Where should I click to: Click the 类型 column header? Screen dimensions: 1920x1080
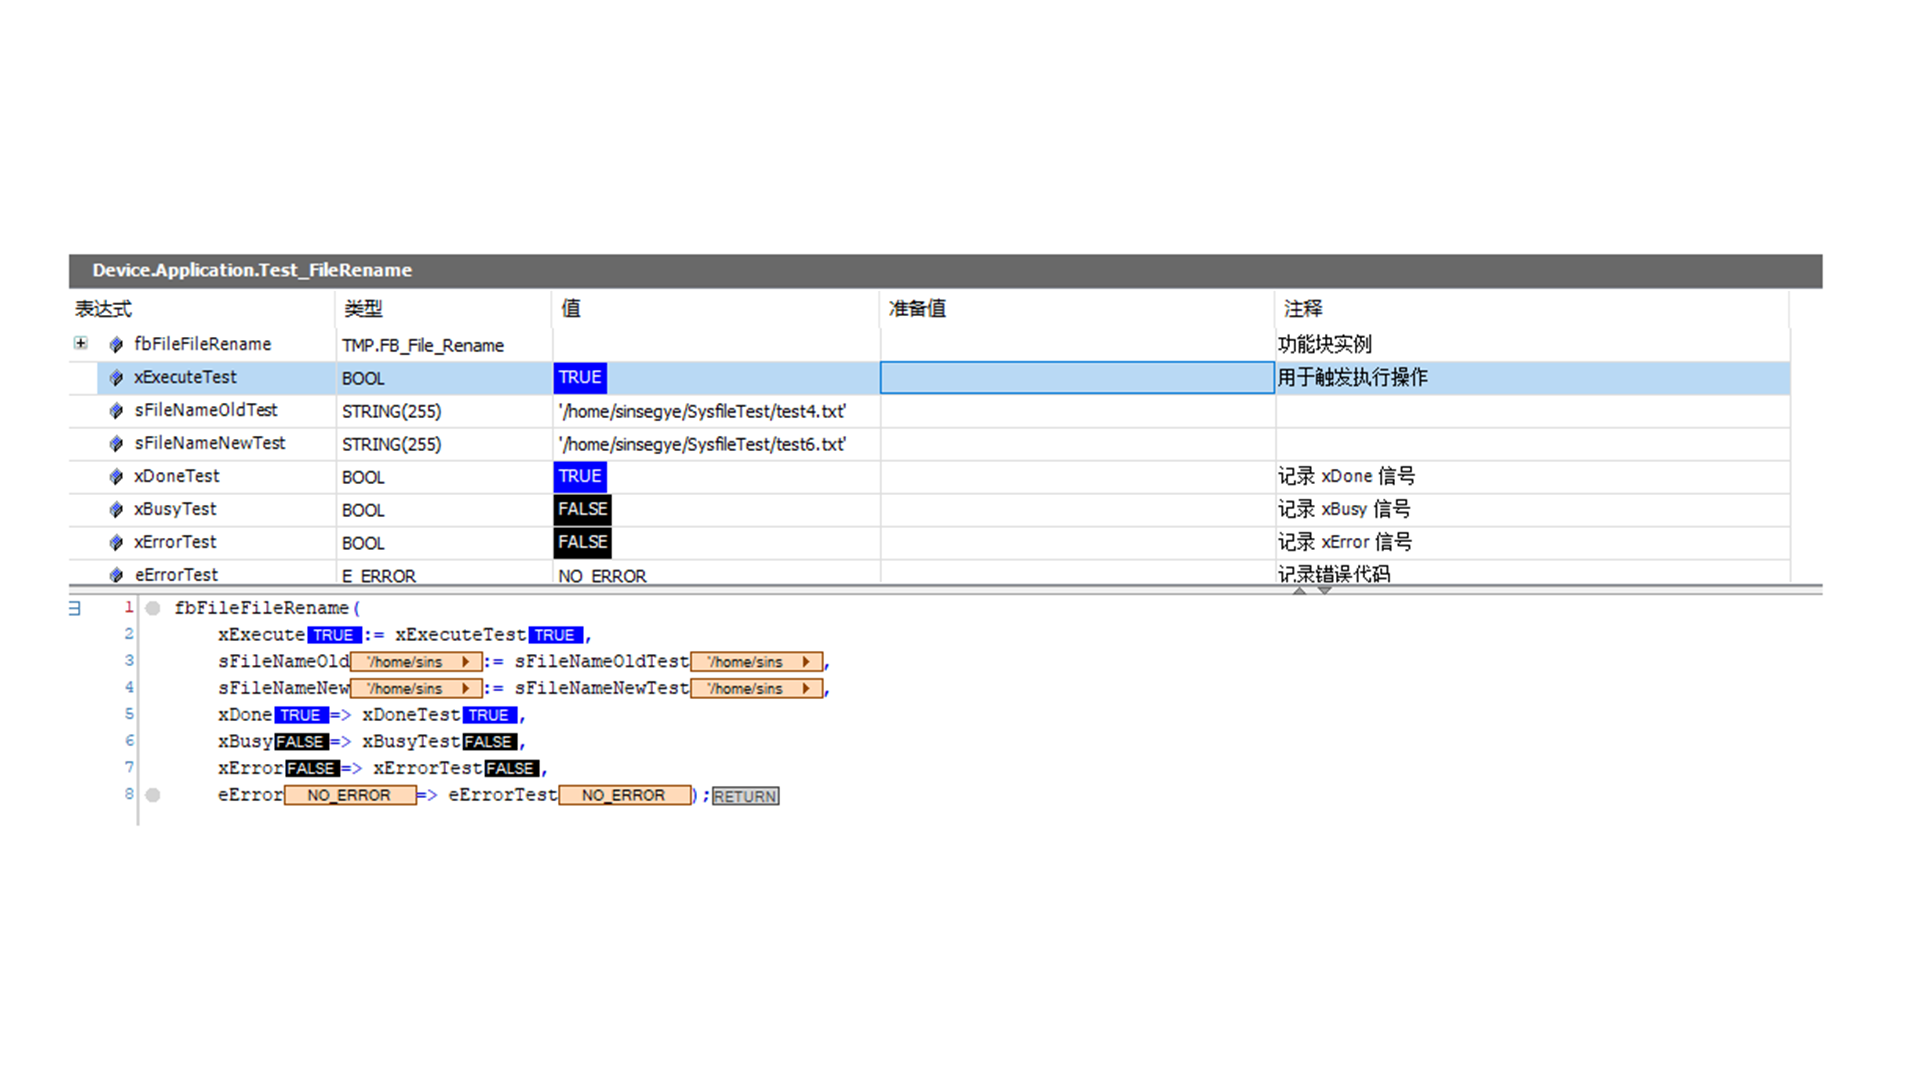click(x=443, y=308)
